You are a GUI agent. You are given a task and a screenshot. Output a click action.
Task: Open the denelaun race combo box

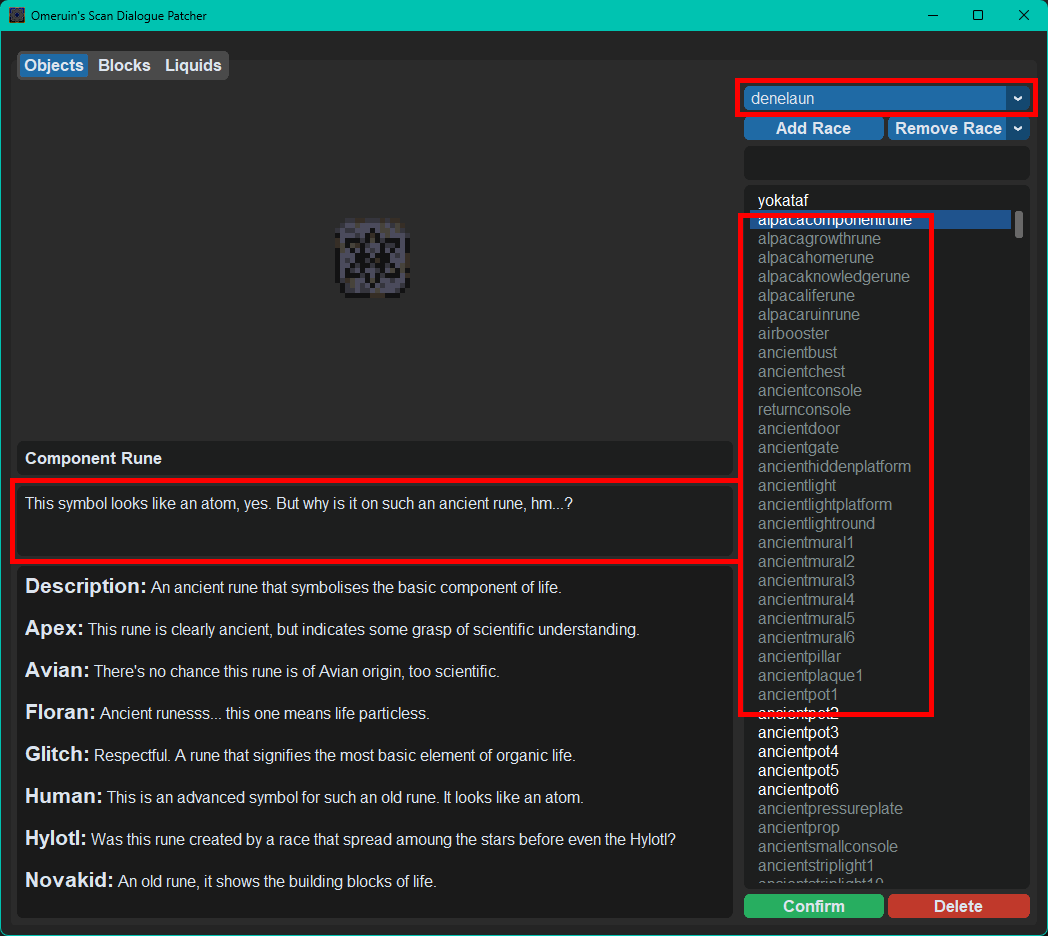(x=886, y=98)
